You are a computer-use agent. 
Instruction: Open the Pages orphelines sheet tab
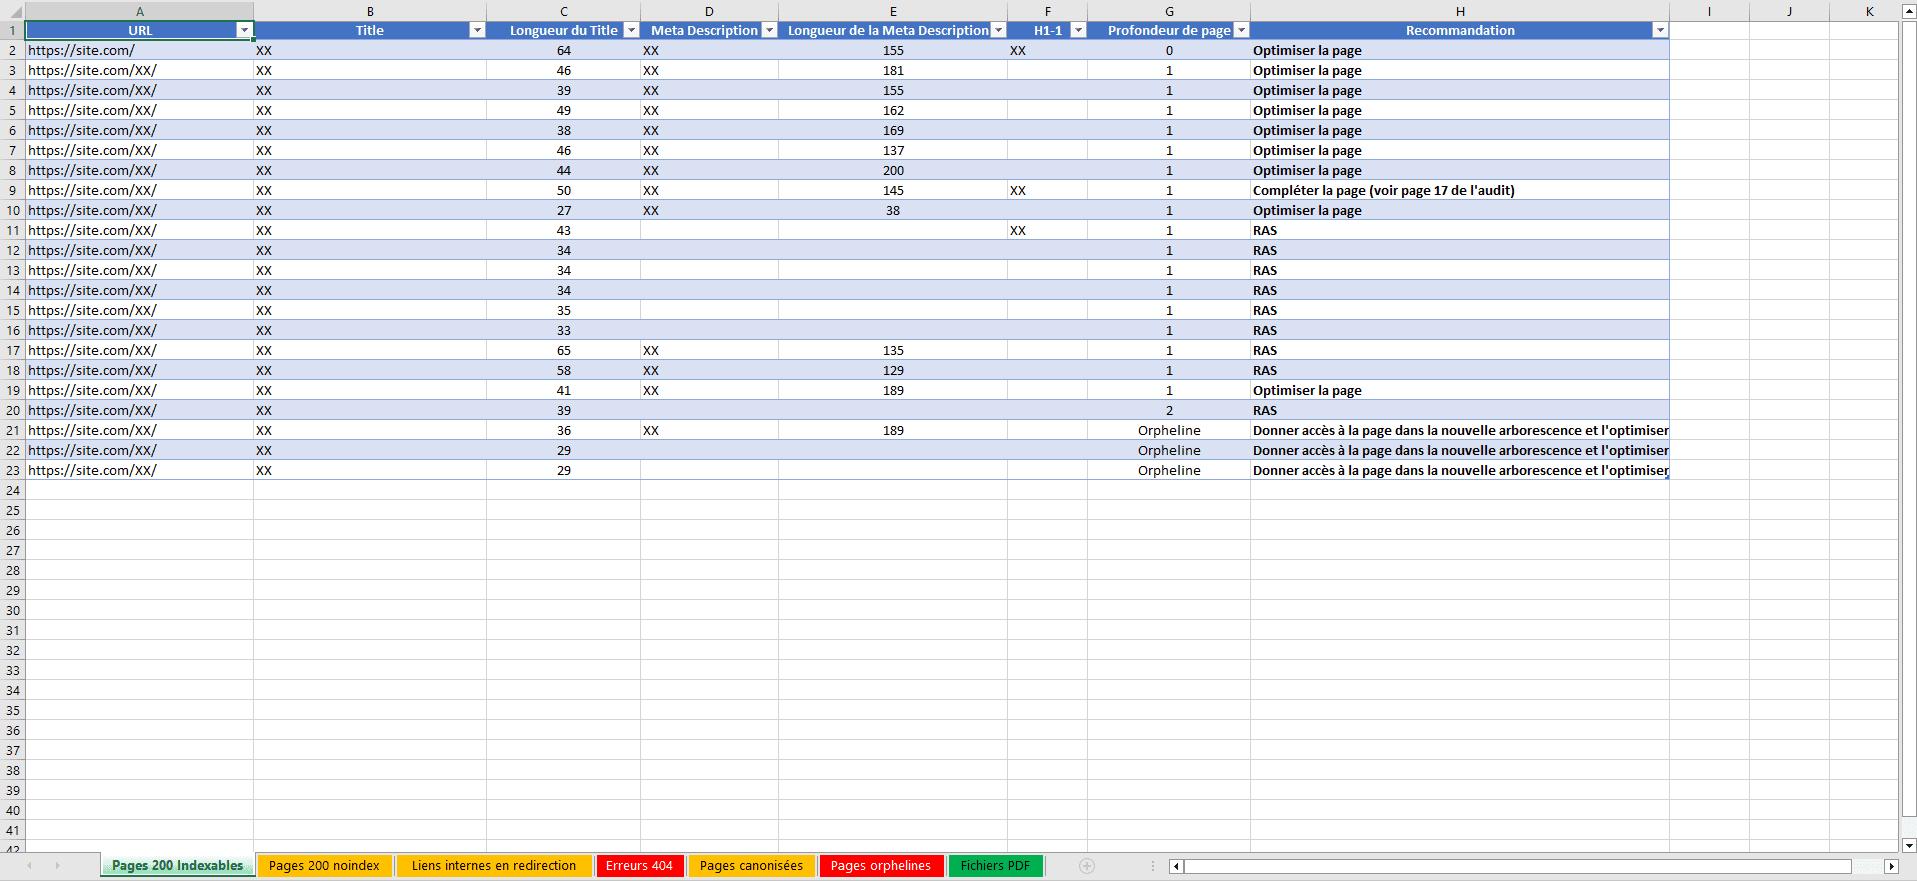(x=880, y=866)
